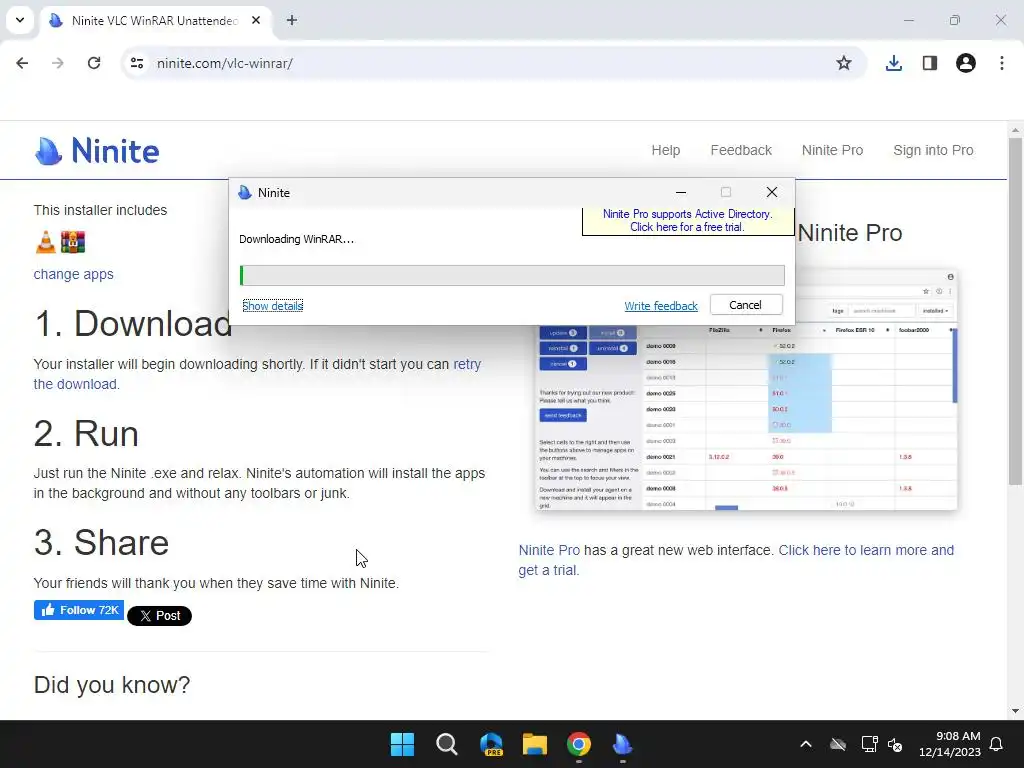
Task: Click the Ninite Pro text link
Action: click(549, 551)
